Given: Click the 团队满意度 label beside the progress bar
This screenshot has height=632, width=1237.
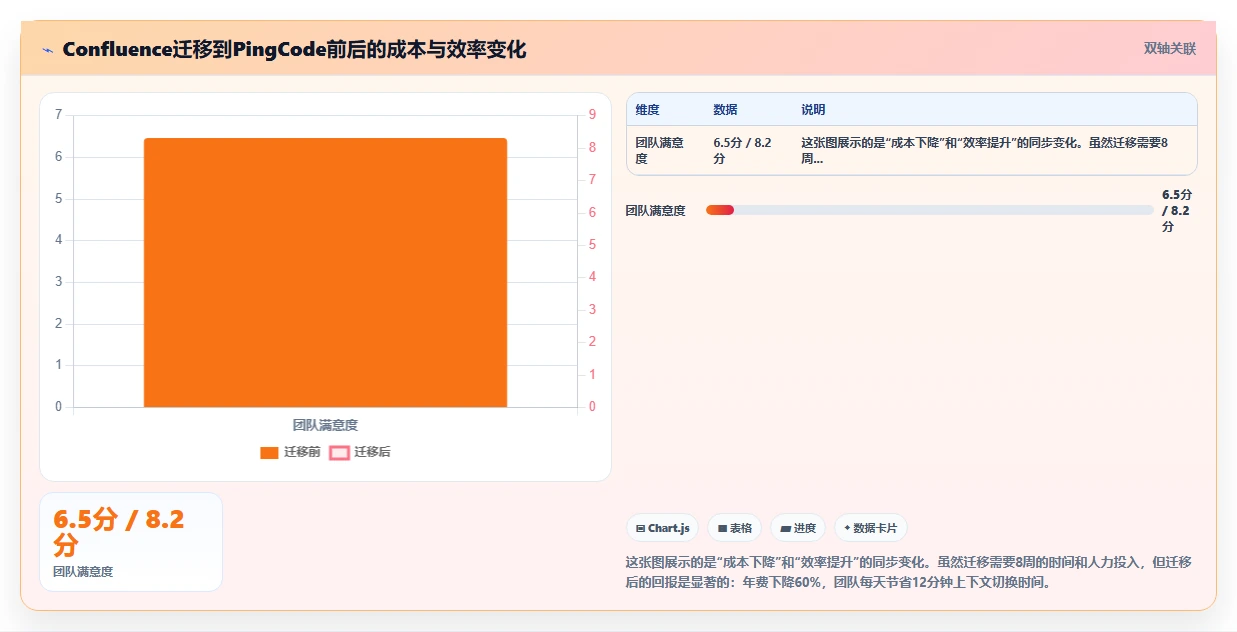Looking at the screenshot, I should 655,210.
